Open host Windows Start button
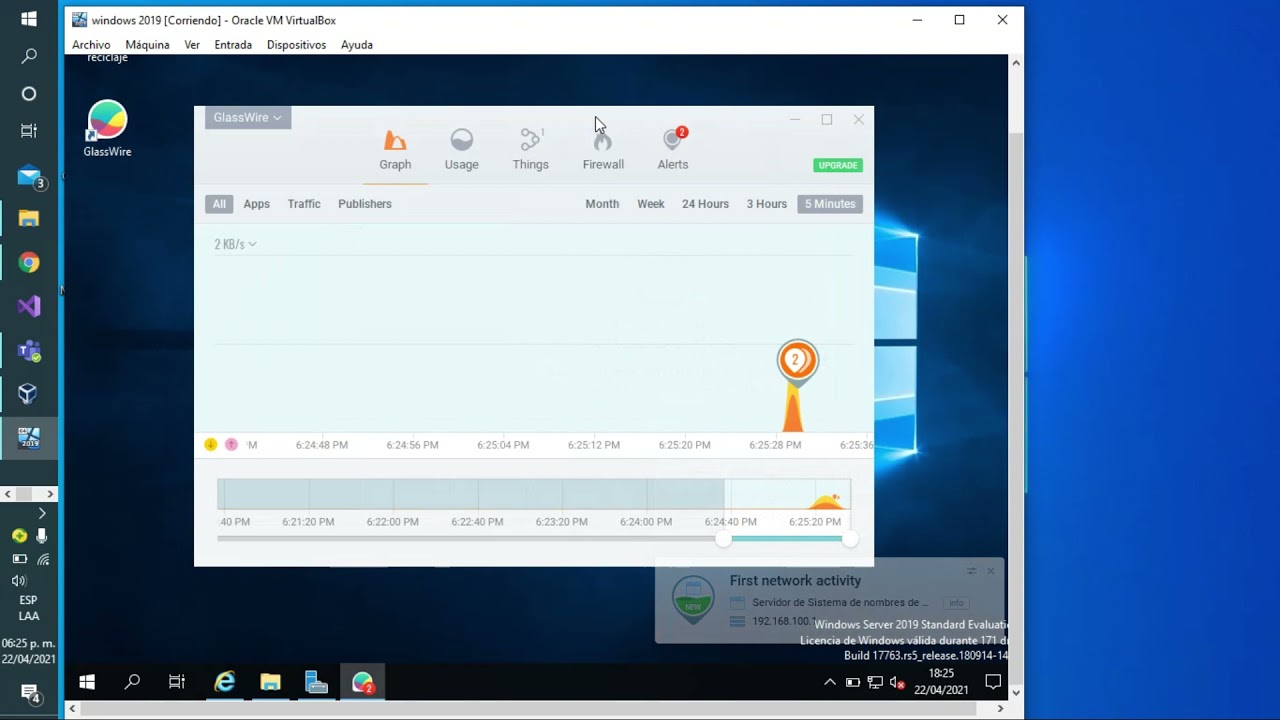Image resolution: width=1280 pixels, height=720 pixels. tap(29, 19)
